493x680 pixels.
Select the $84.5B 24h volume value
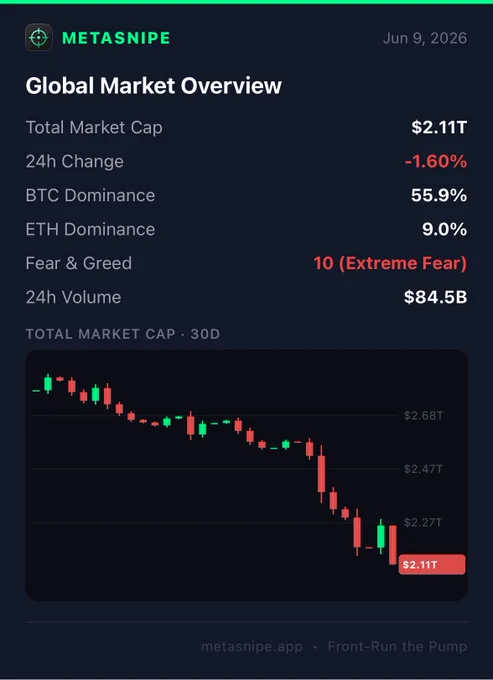435,297
